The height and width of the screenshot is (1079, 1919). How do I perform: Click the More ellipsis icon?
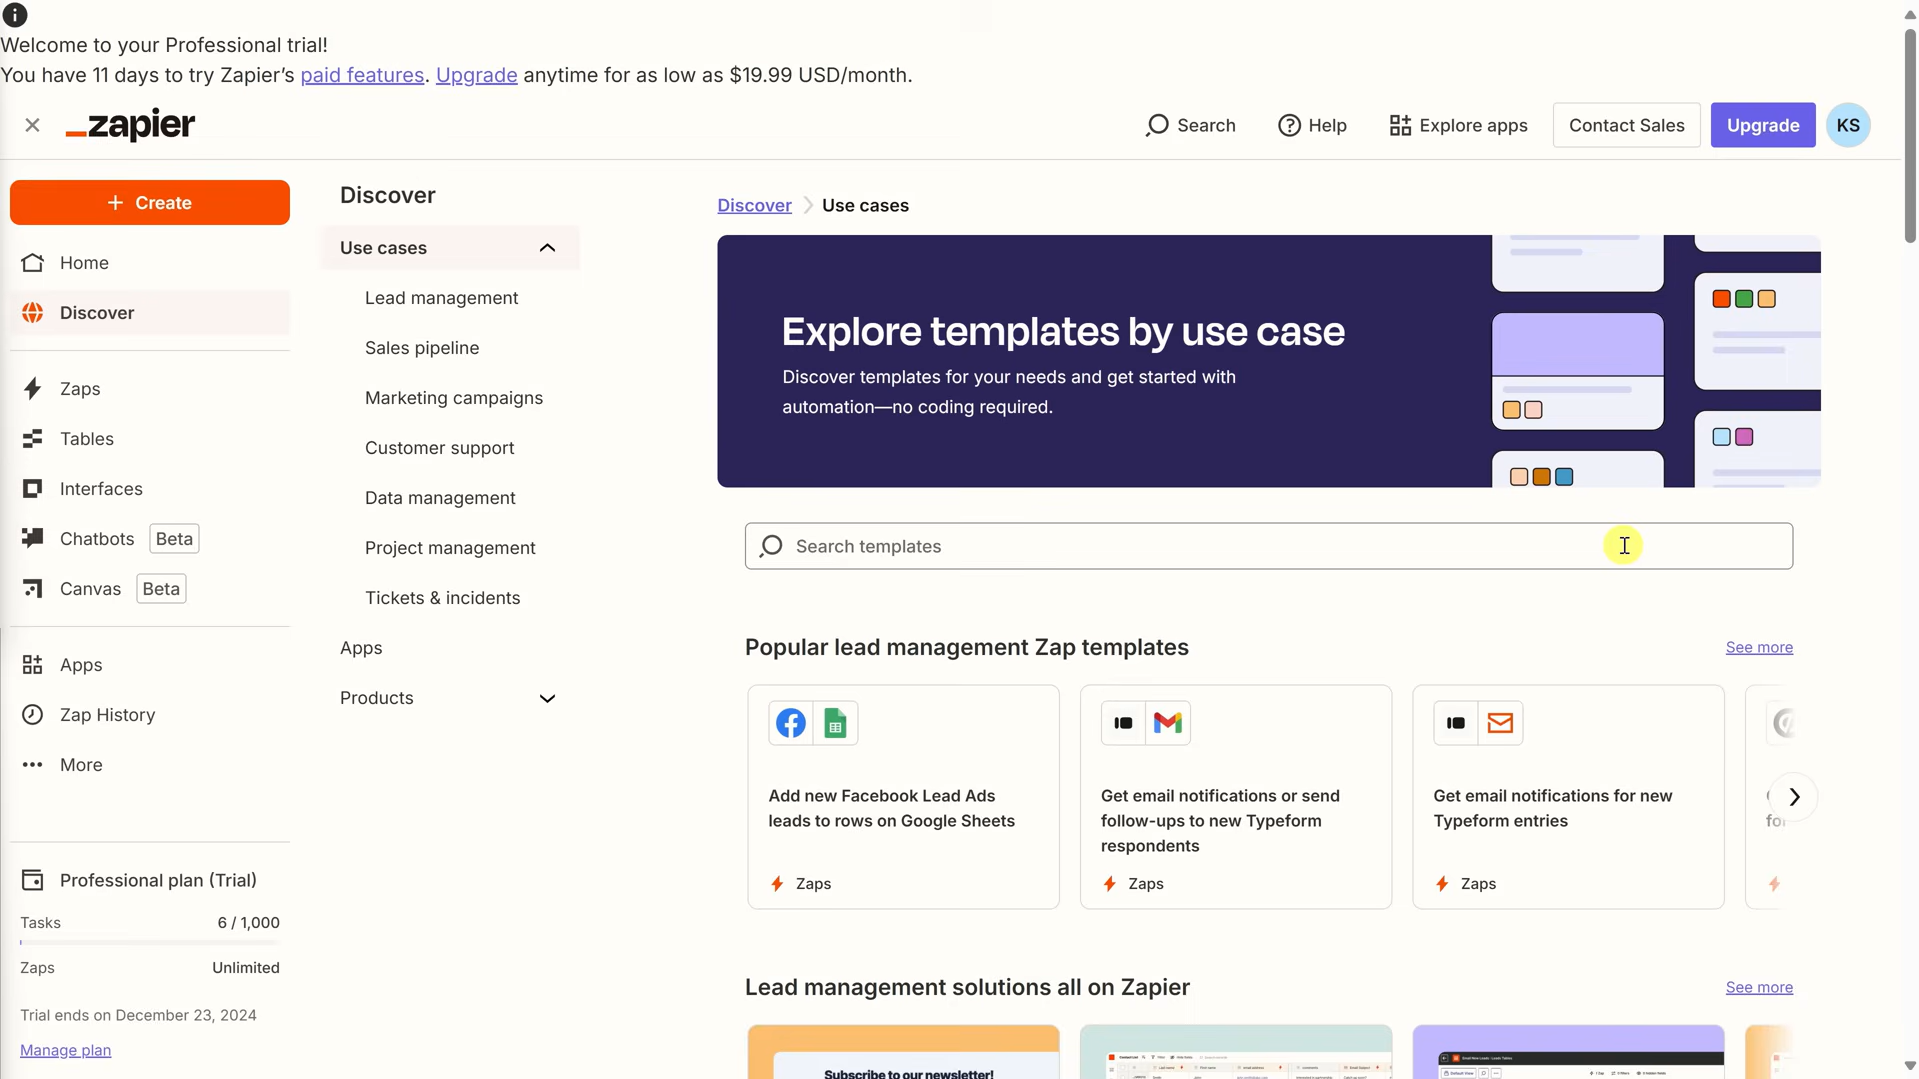click(x=33, y=764)
